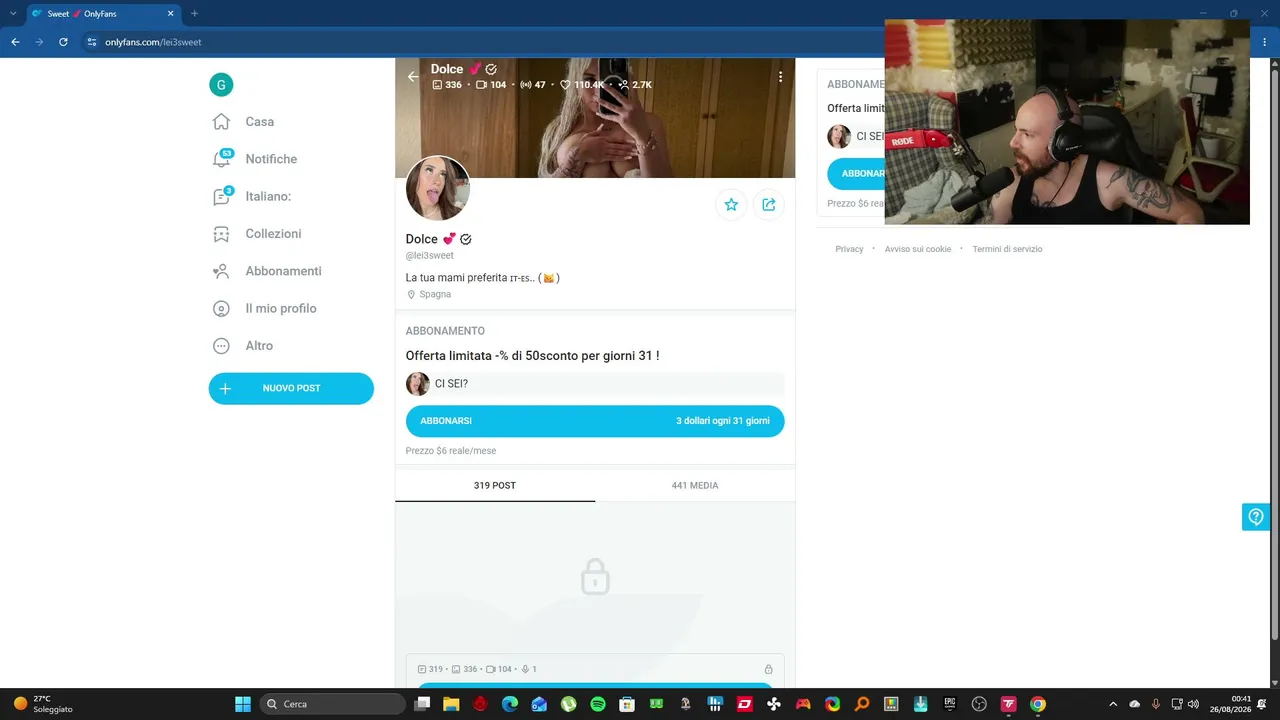
Task: Open the Privacy link
Action: tap(849, 249)
